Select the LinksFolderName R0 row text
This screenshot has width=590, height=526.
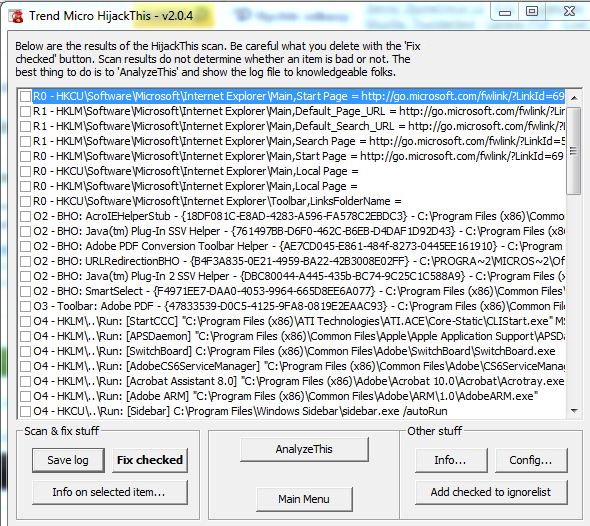click(x=217, y=201)
